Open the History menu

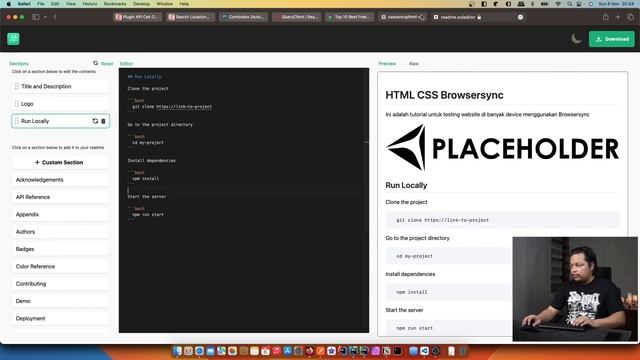(90, 4)
